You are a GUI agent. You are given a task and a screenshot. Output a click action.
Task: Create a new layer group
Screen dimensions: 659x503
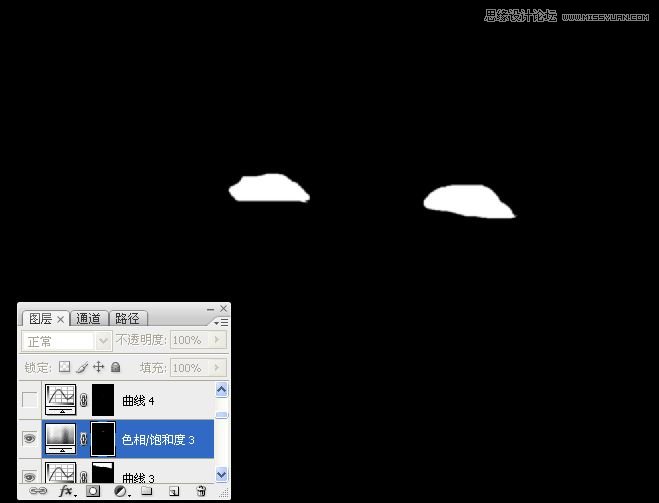146,491
